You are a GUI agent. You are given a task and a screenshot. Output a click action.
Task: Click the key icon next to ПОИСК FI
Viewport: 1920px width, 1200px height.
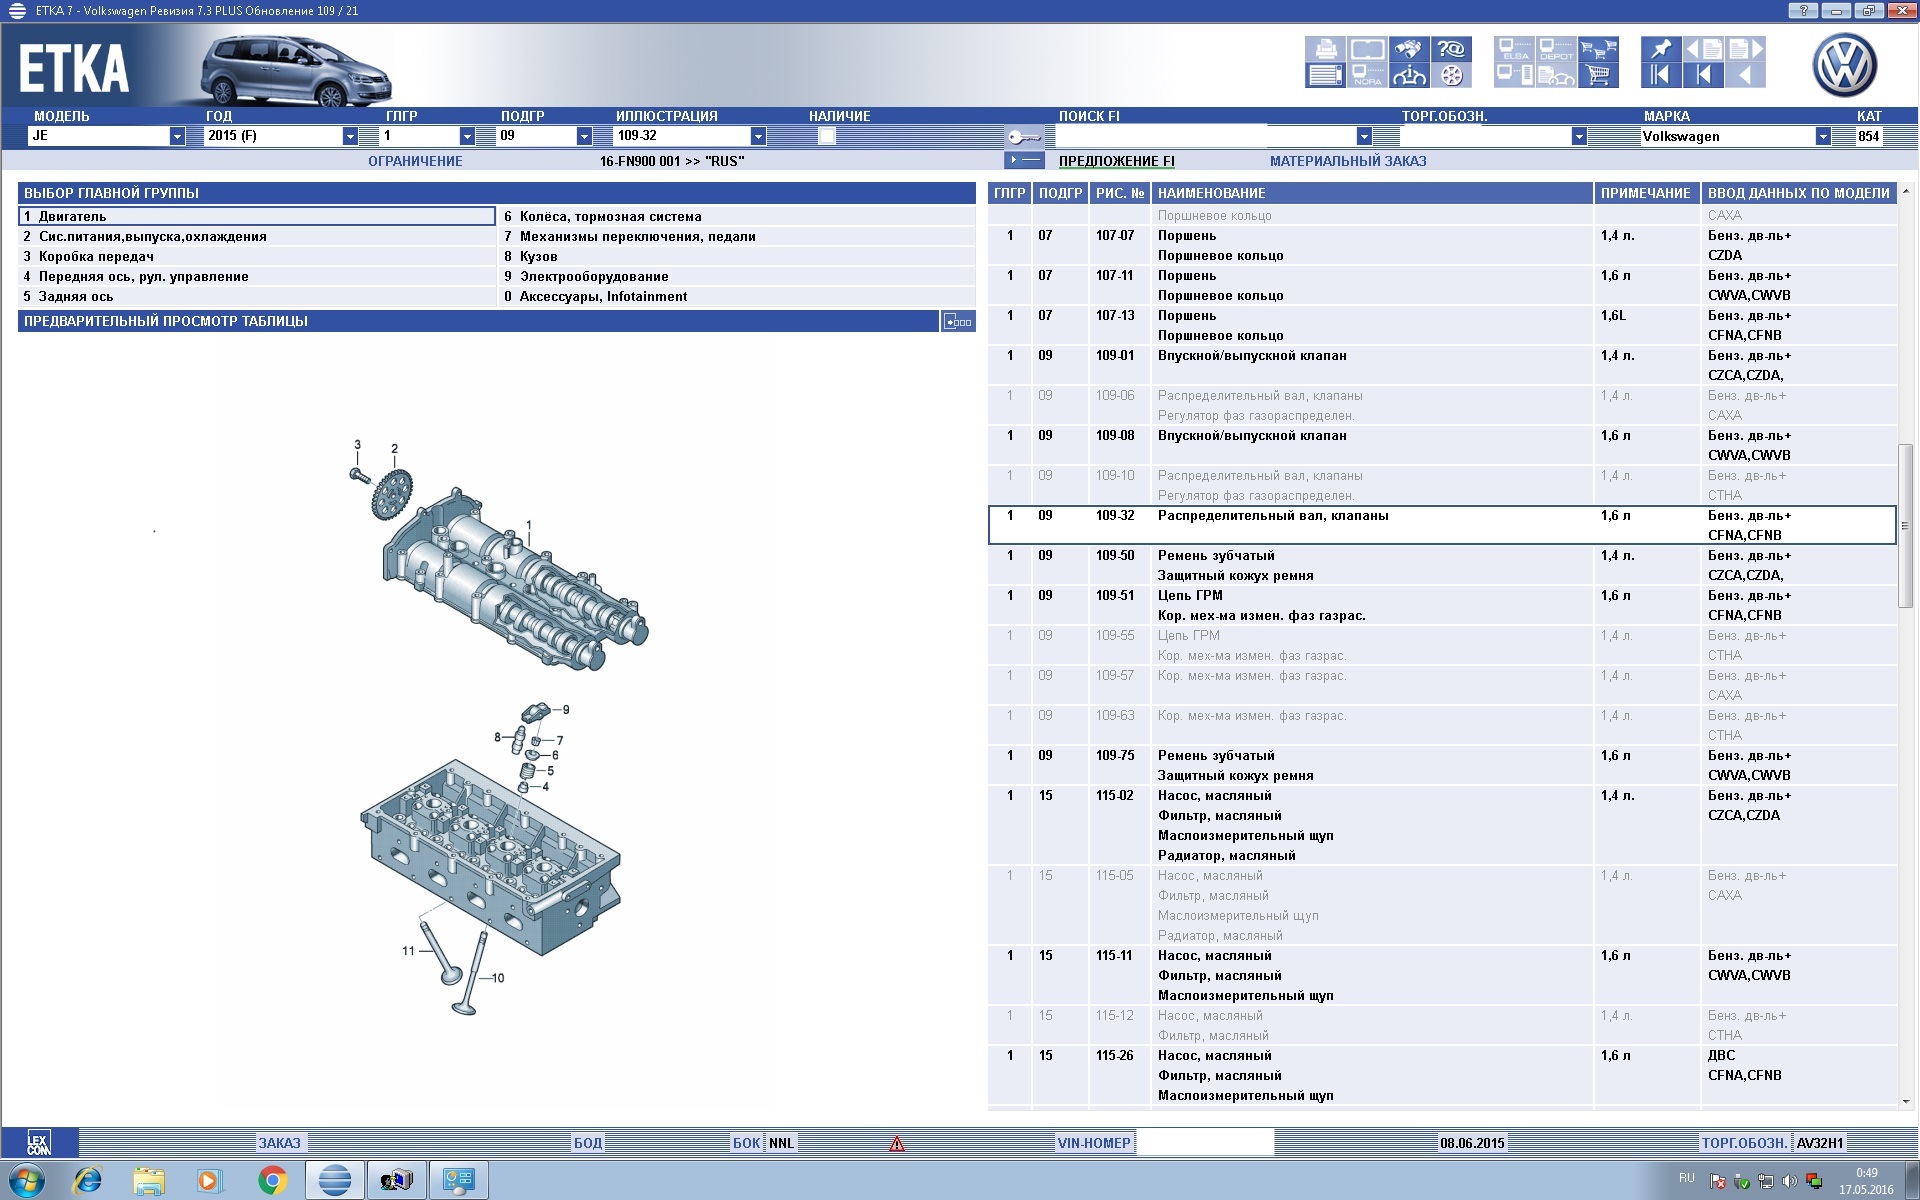click(x=1024, y=137)
